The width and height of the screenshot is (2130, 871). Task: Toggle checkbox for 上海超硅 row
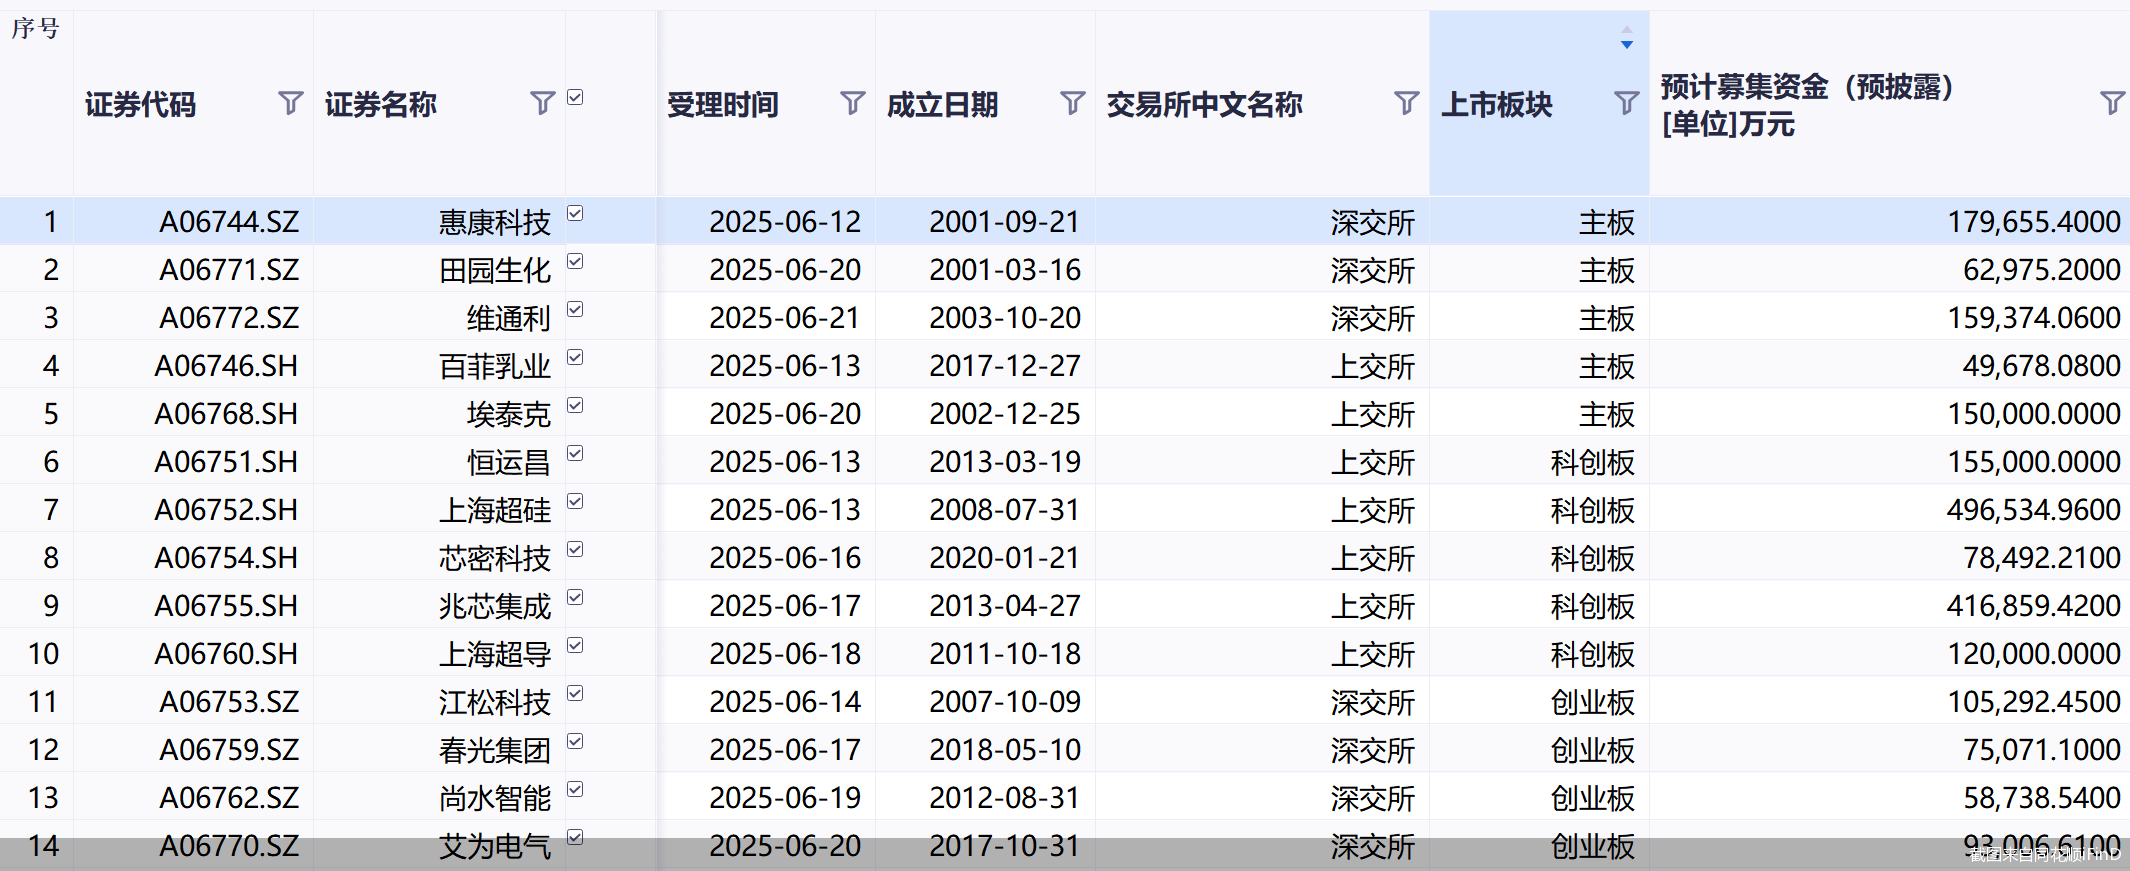575,501
